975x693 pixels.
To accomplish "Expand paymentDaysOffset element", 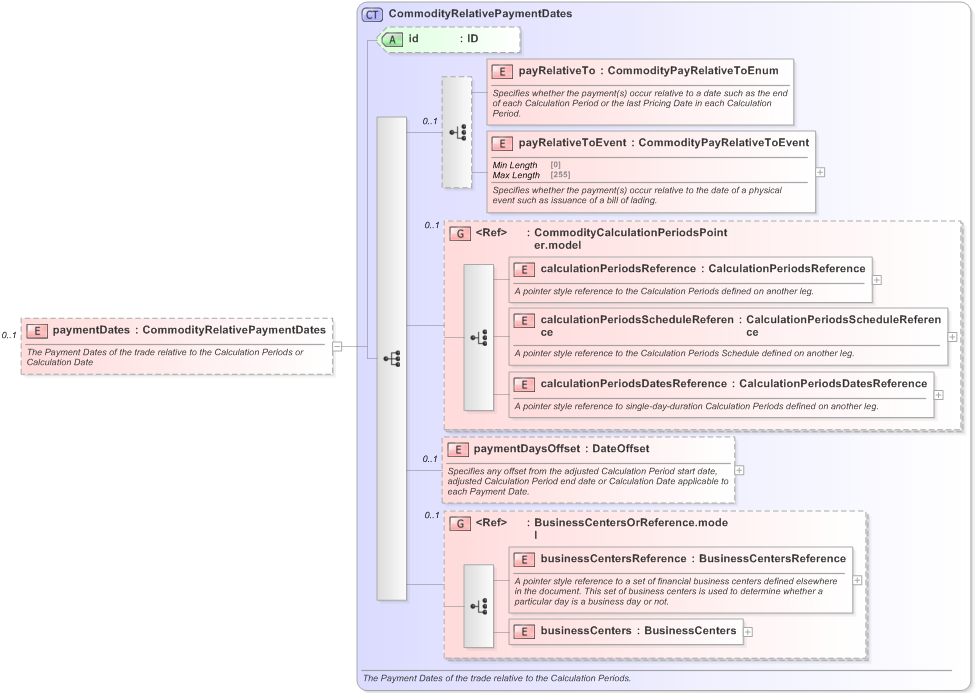I will tap(739, 470).
